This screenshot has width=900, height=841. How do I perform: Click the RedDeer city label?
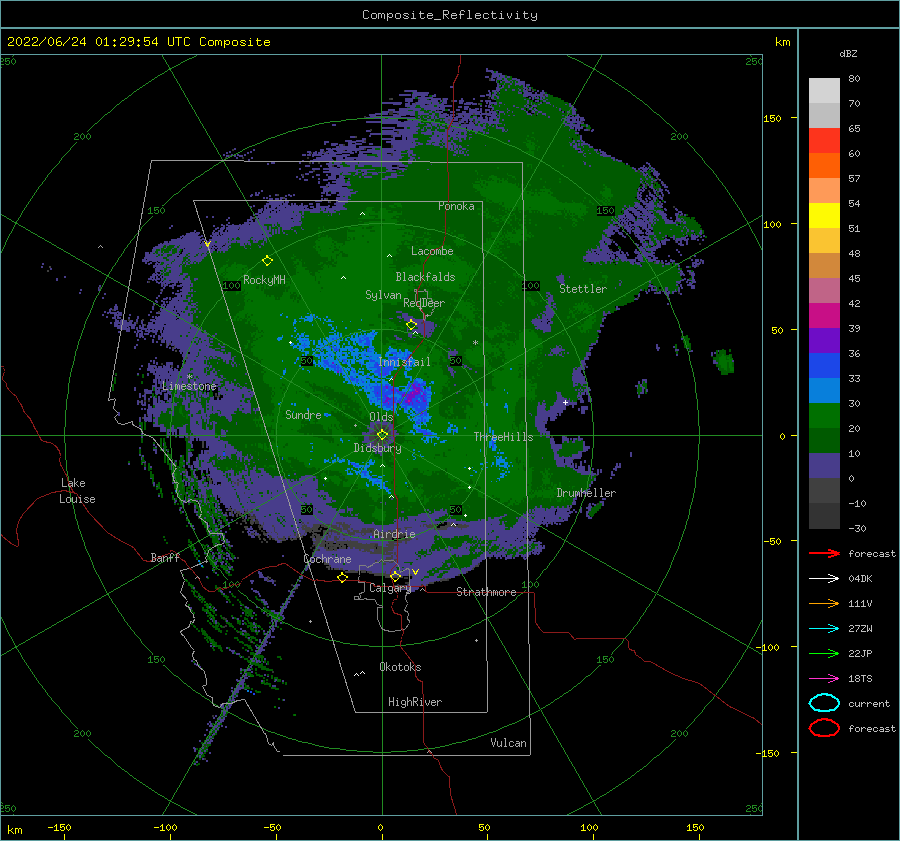pyautogui.click(x=424, y=303)
